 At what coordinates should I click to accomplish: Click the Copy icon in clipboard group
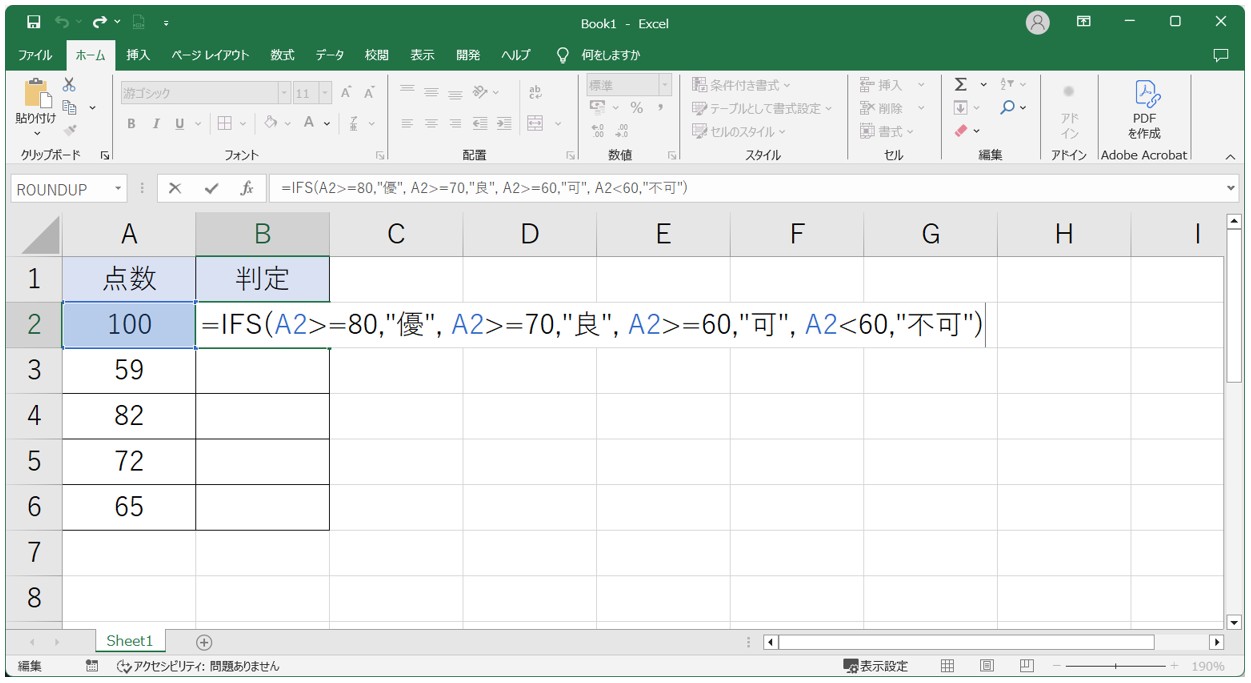coord(70,107)
